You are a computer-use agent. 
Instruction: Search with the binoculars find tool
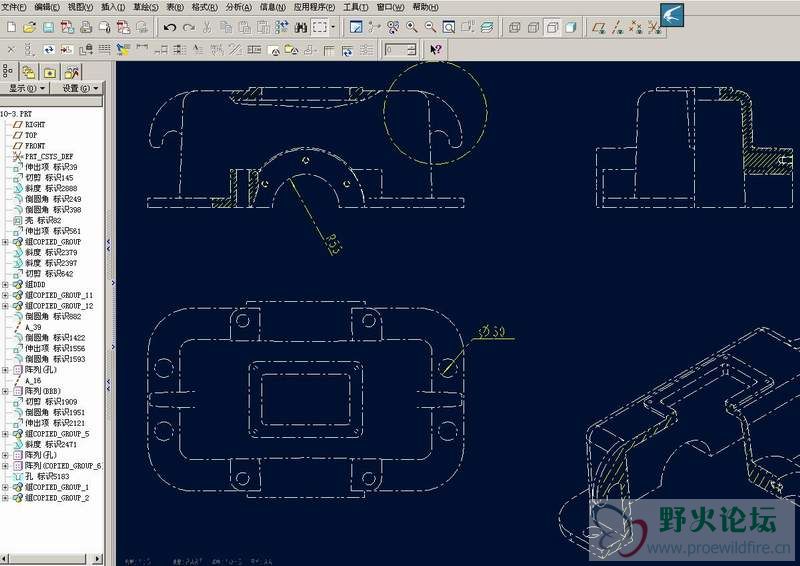point(301,27)
